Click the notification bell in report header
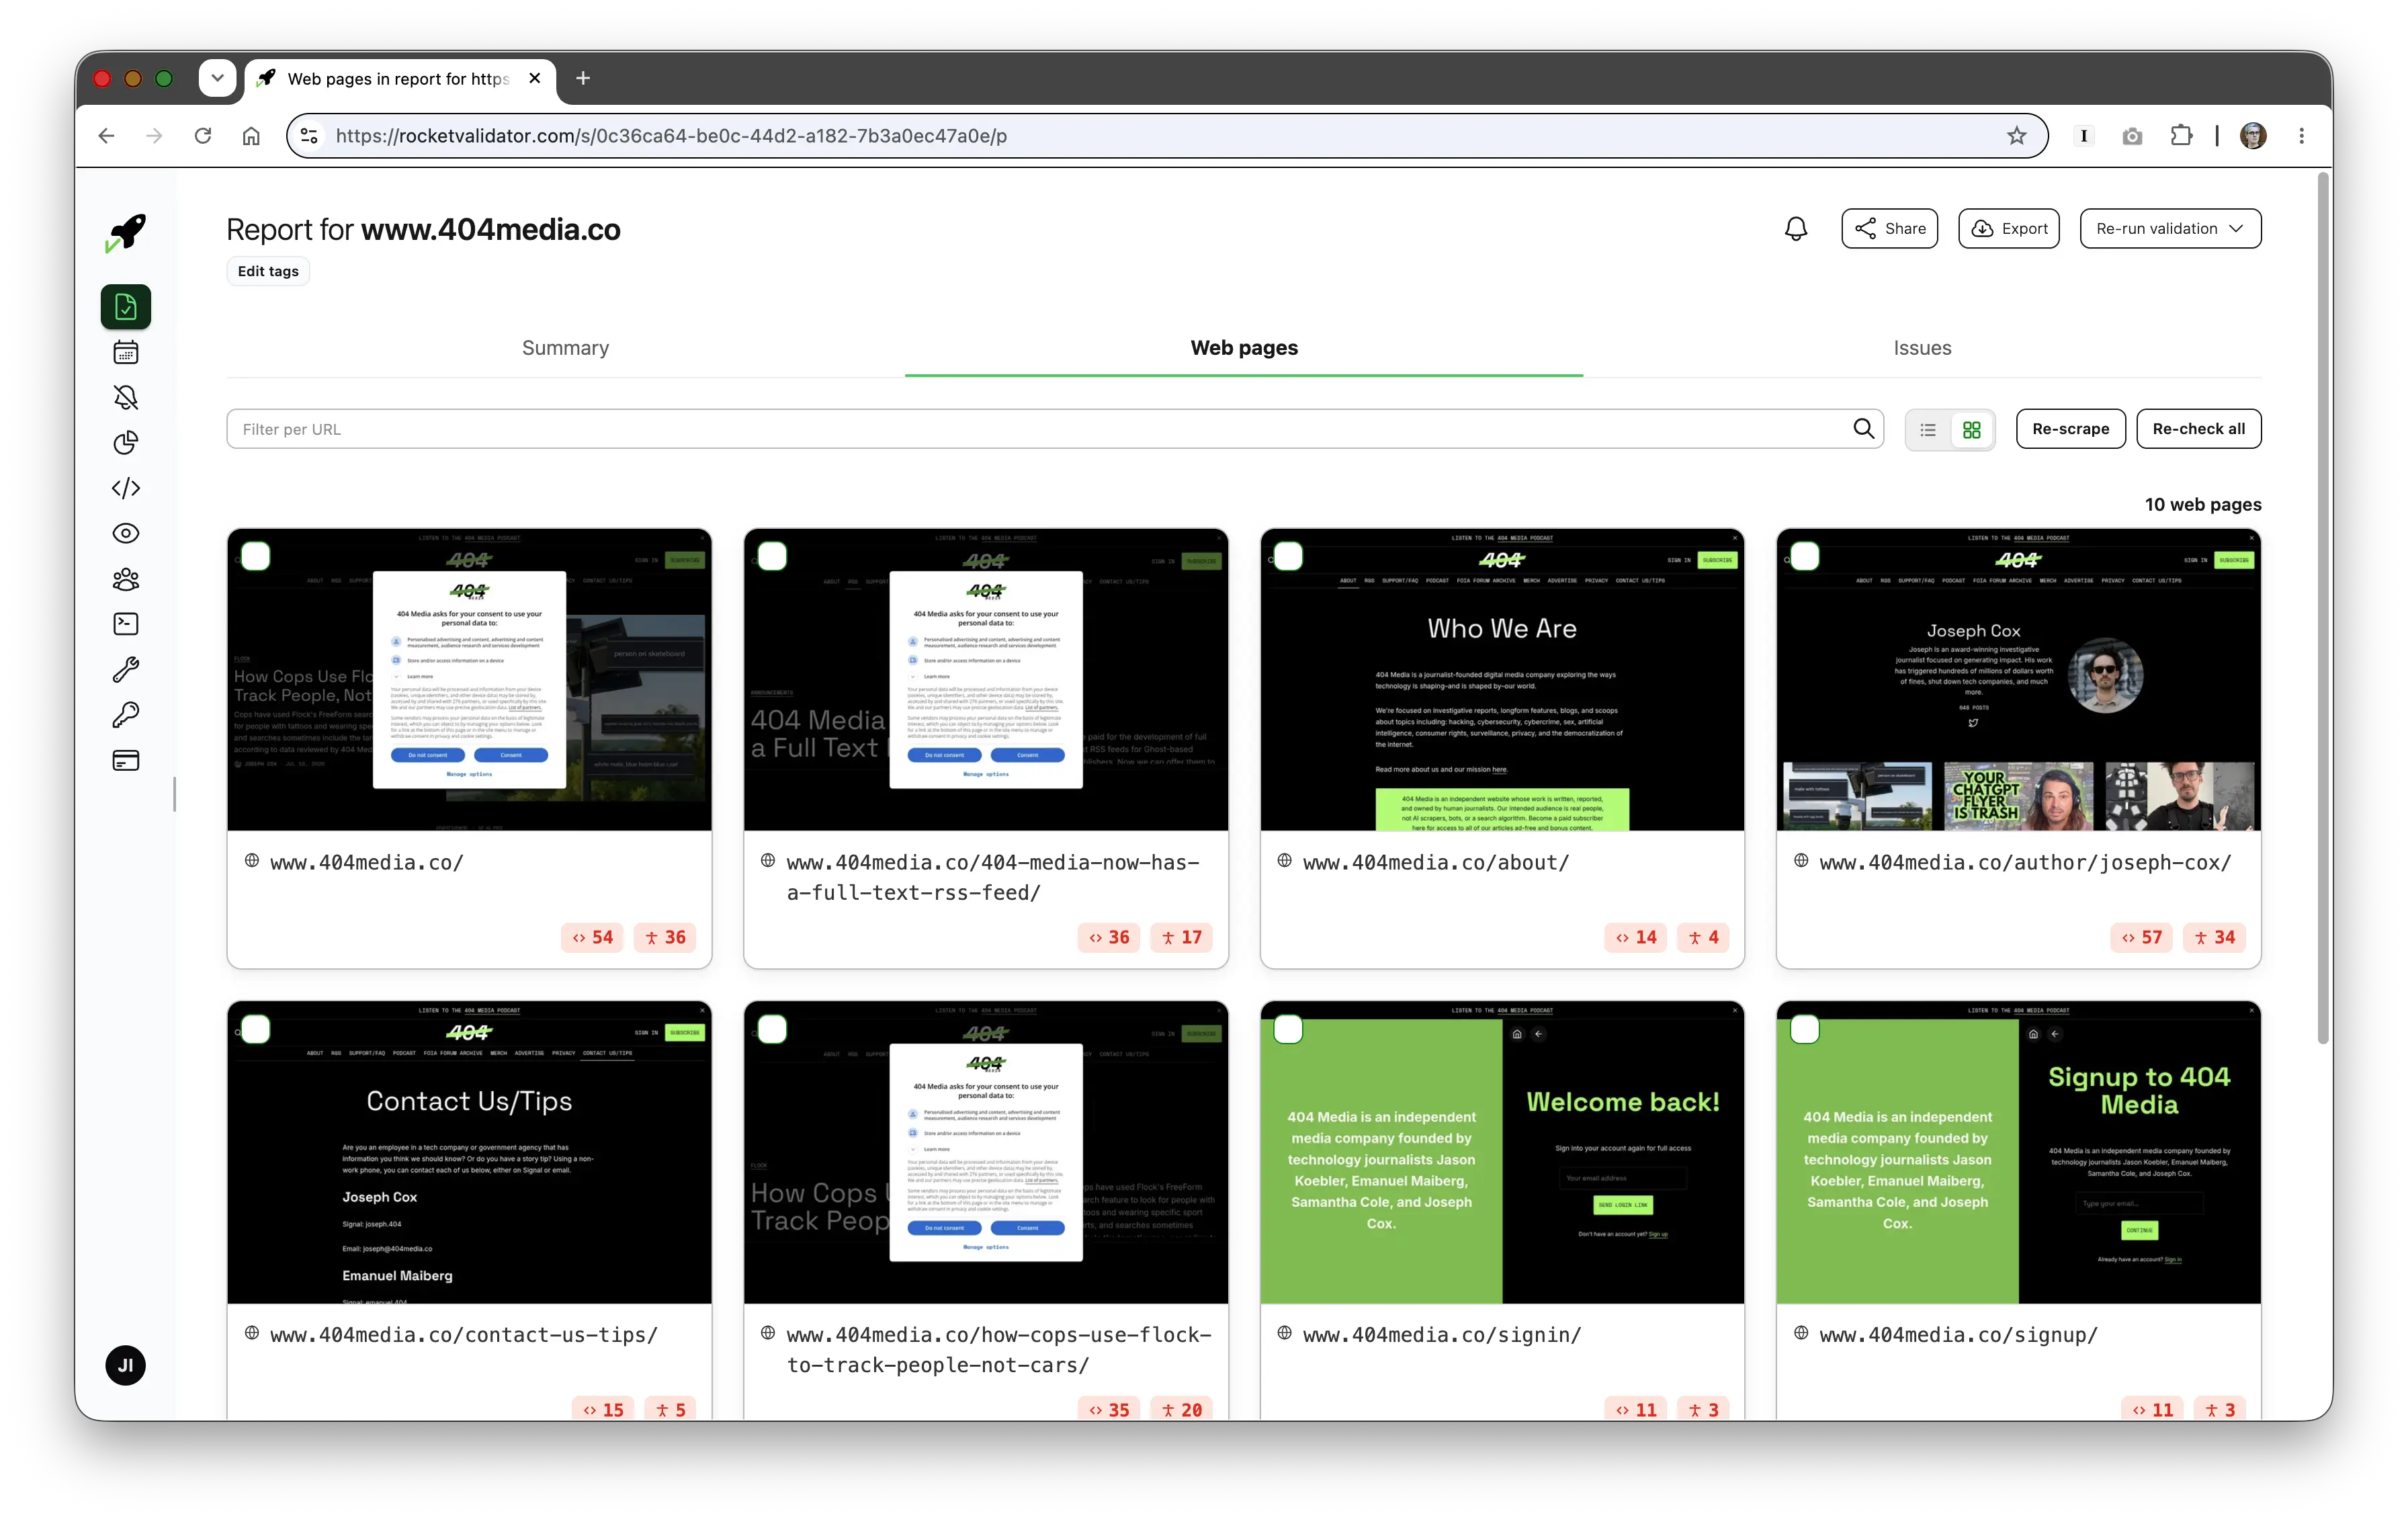 click(x=1796, y=229)
